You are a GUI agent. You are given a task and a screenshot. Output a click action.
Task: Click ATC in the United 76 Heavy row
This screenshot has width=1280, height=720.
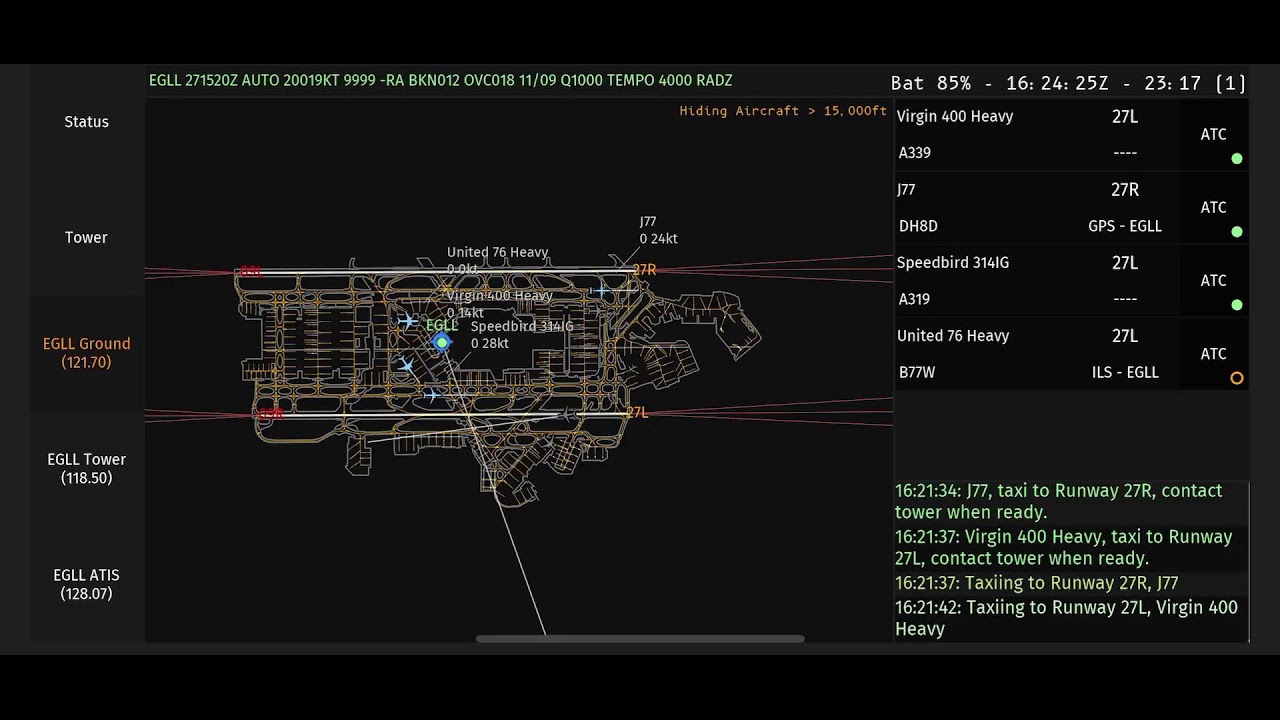1213,354
